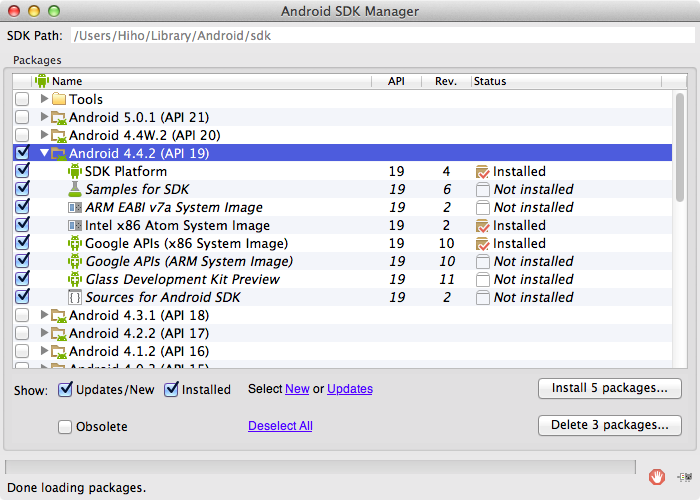Click the Glass Development Kit Preview icon

[x=74, y=279]
